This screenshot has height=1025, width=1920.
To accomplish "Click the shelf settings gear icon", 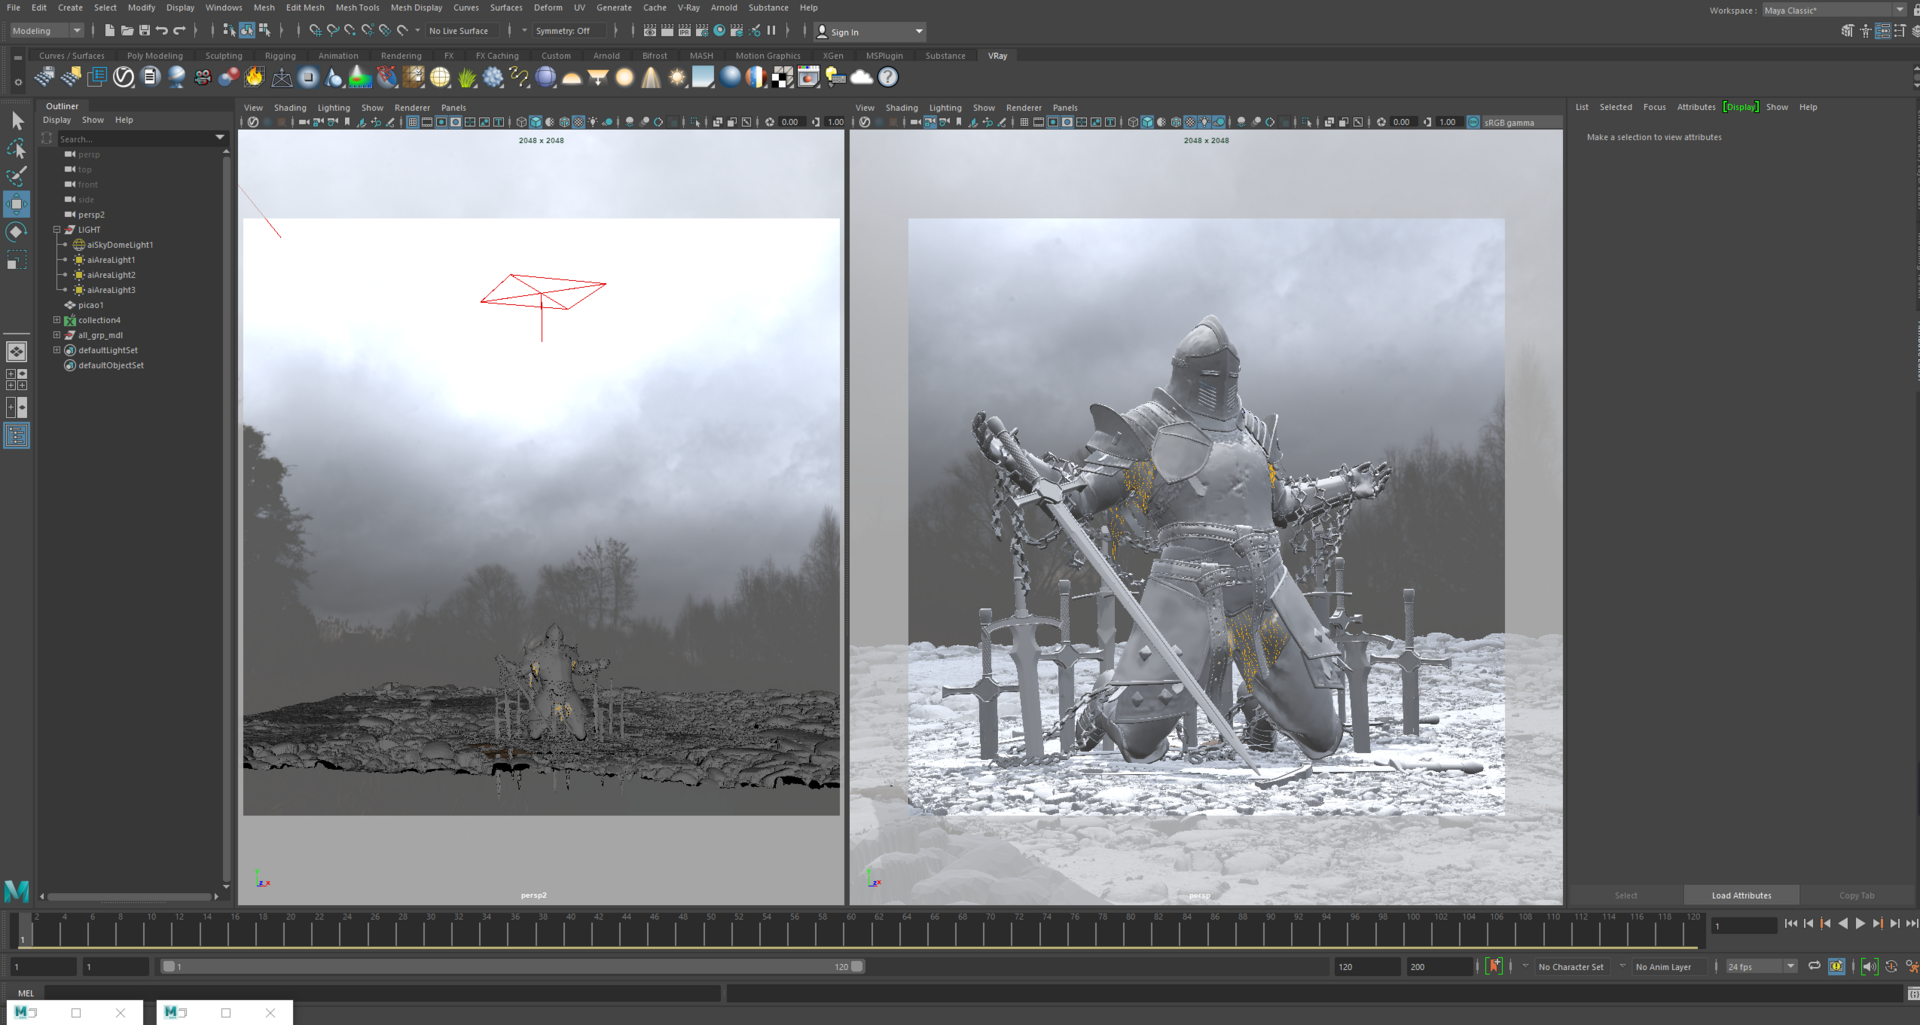I will click(18, 82).
